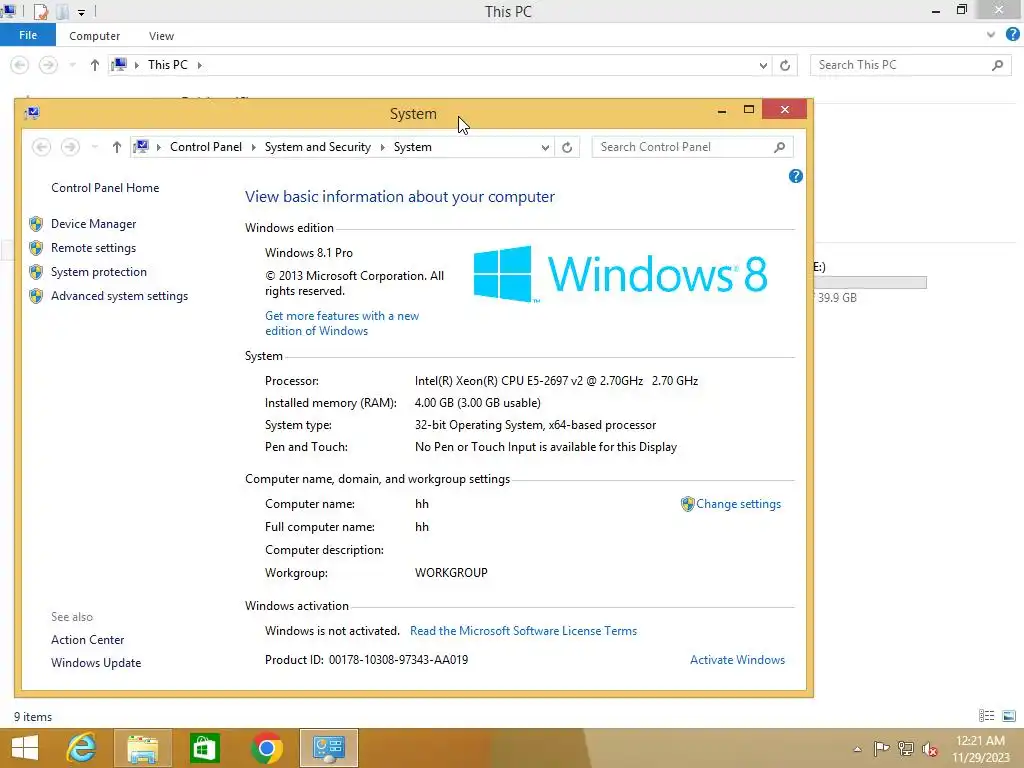This screenshot has width=1024, height=768.
Task: Switch This PC to details view icon
Action: coord(987,716)
